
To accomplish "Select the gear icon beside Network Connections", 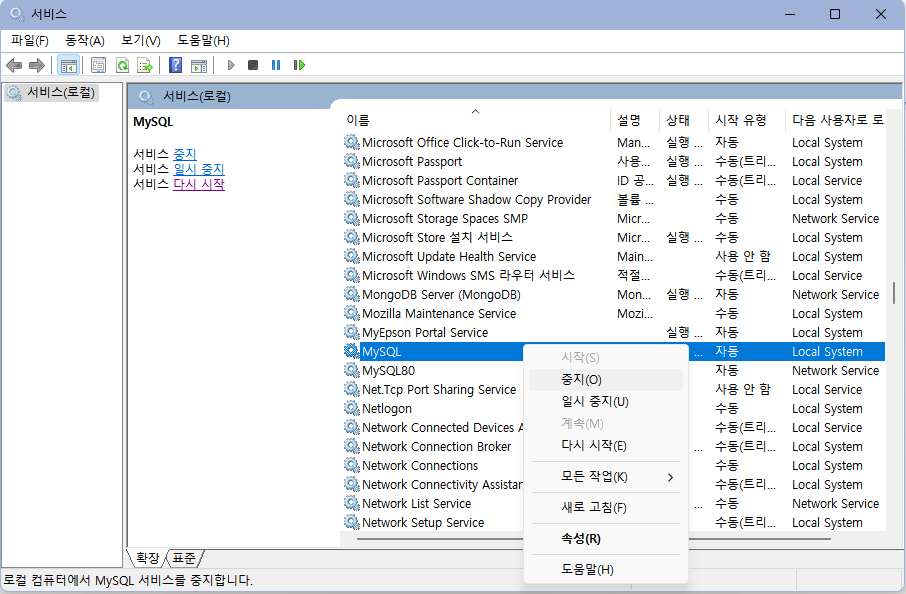I will (x=351, y=465).
